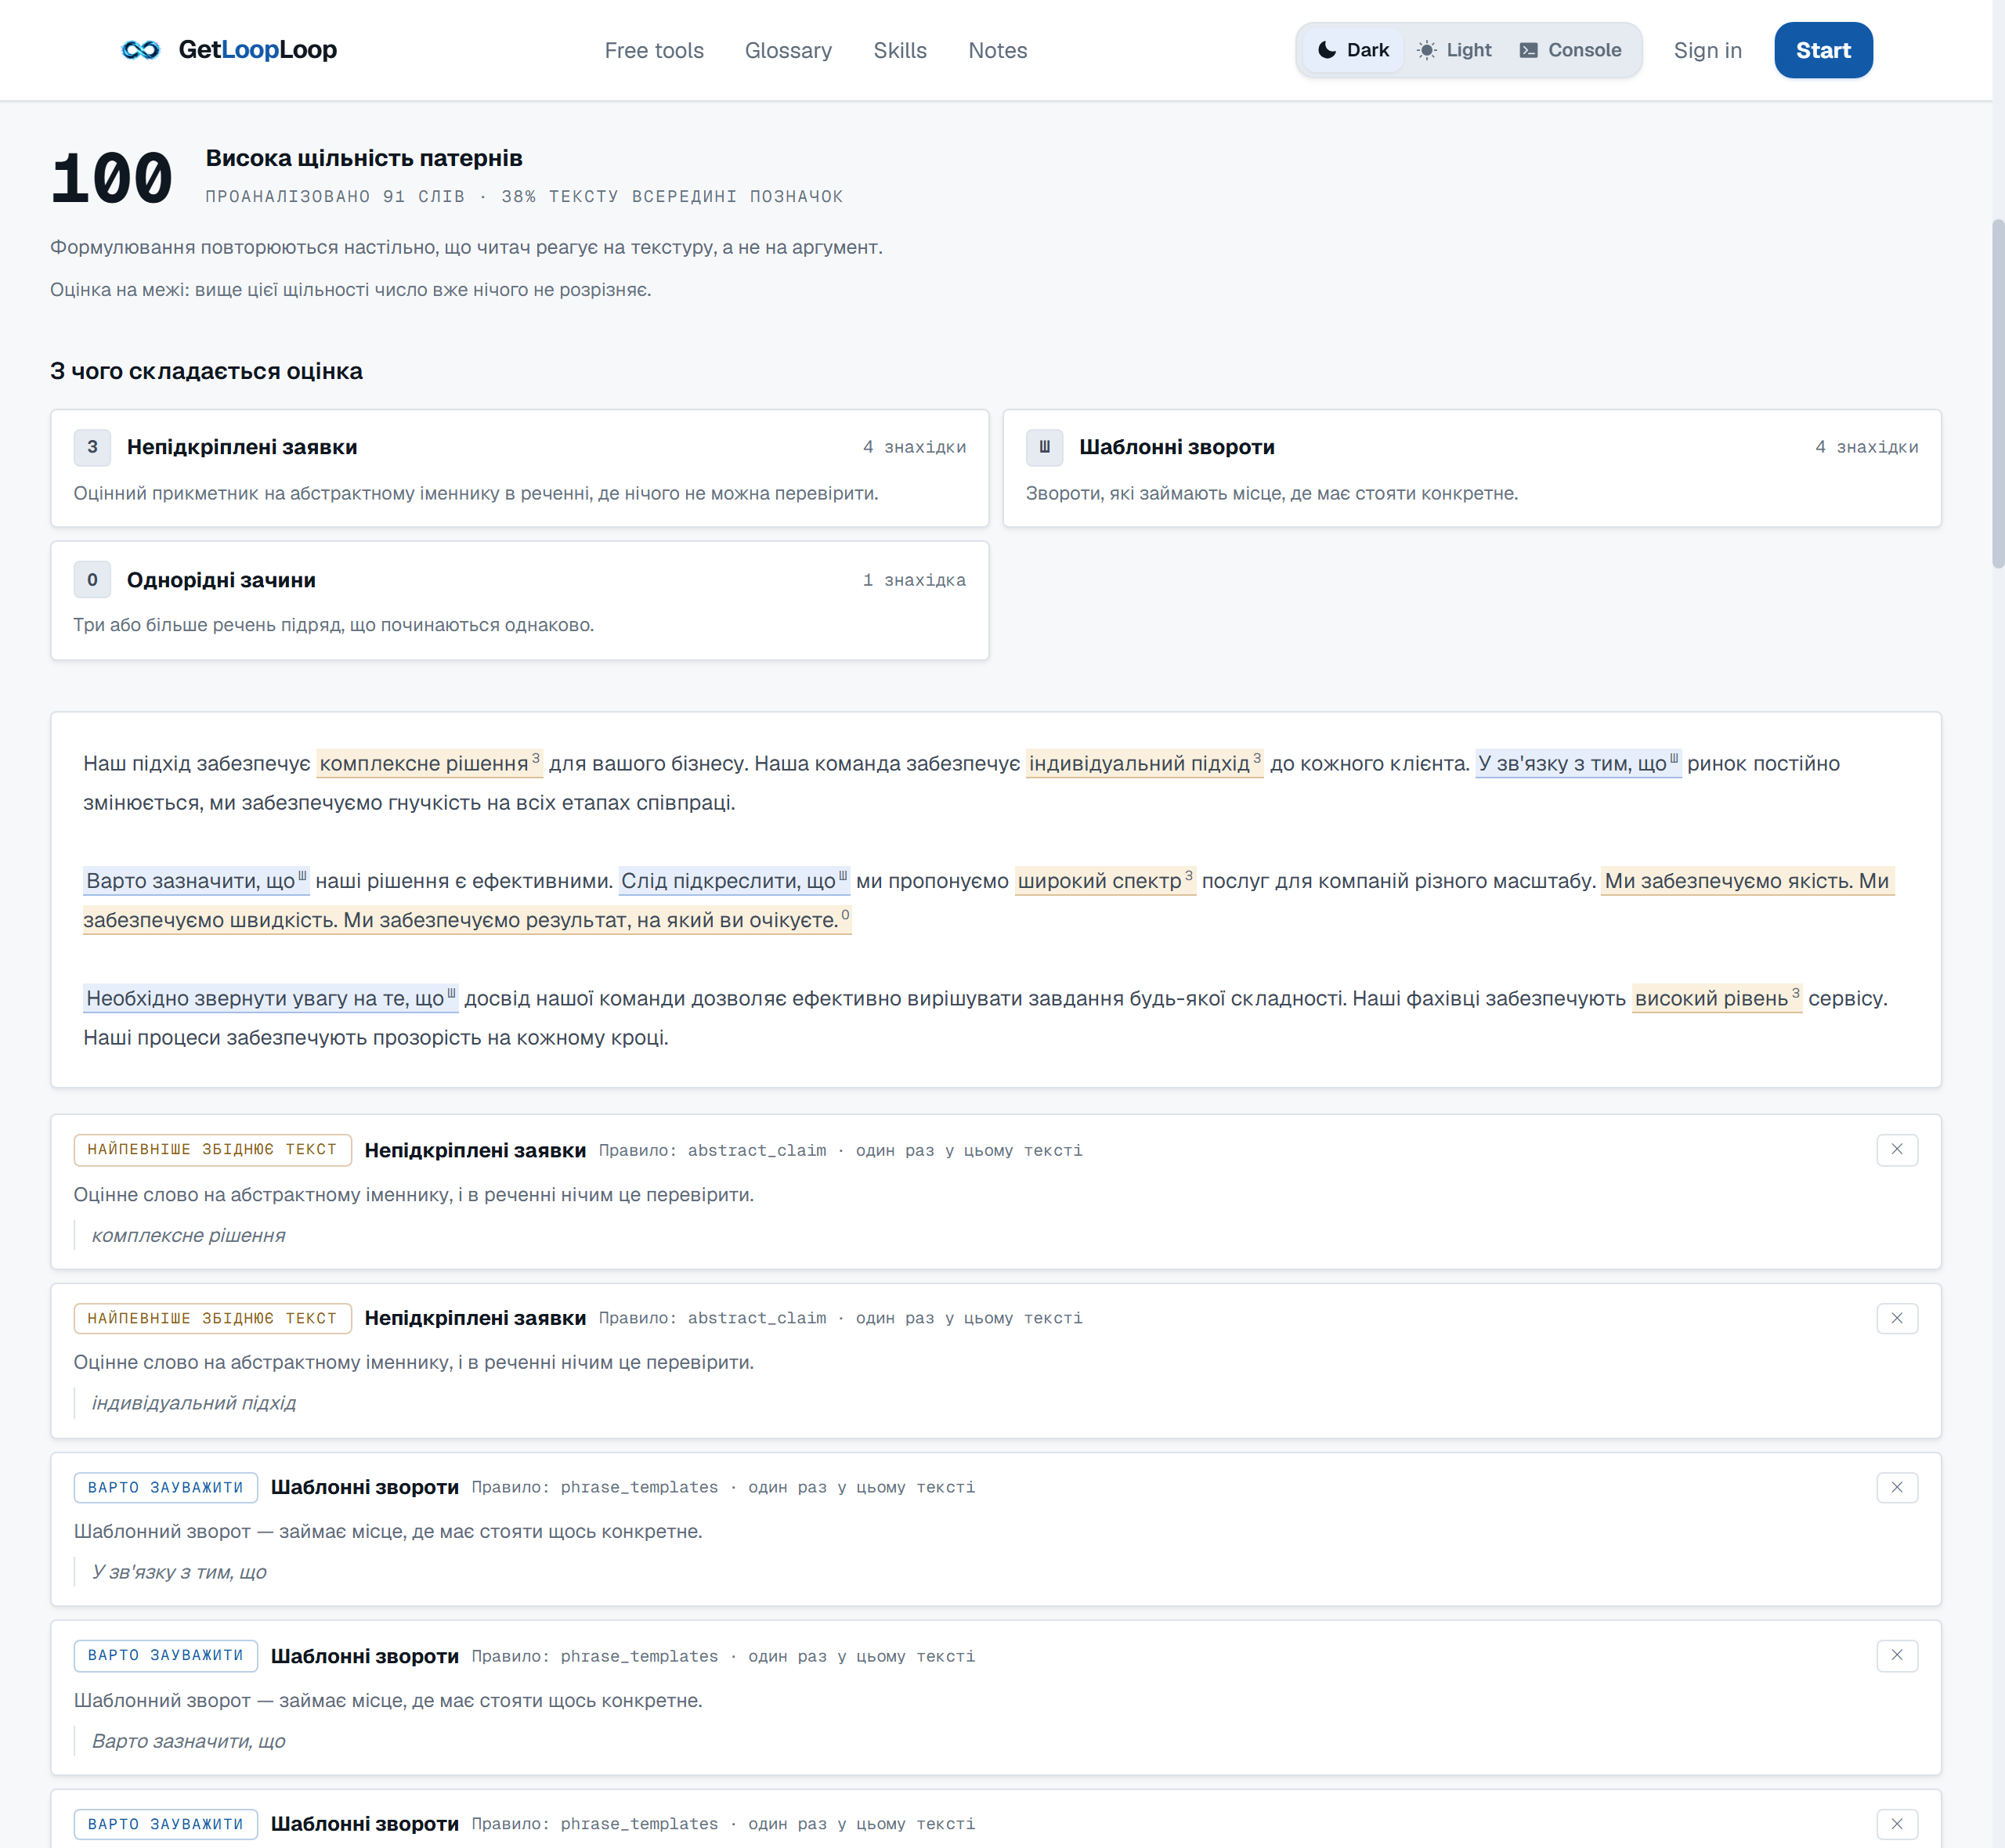
Task: Open the Free tools menu
Action: pos(654,50)
